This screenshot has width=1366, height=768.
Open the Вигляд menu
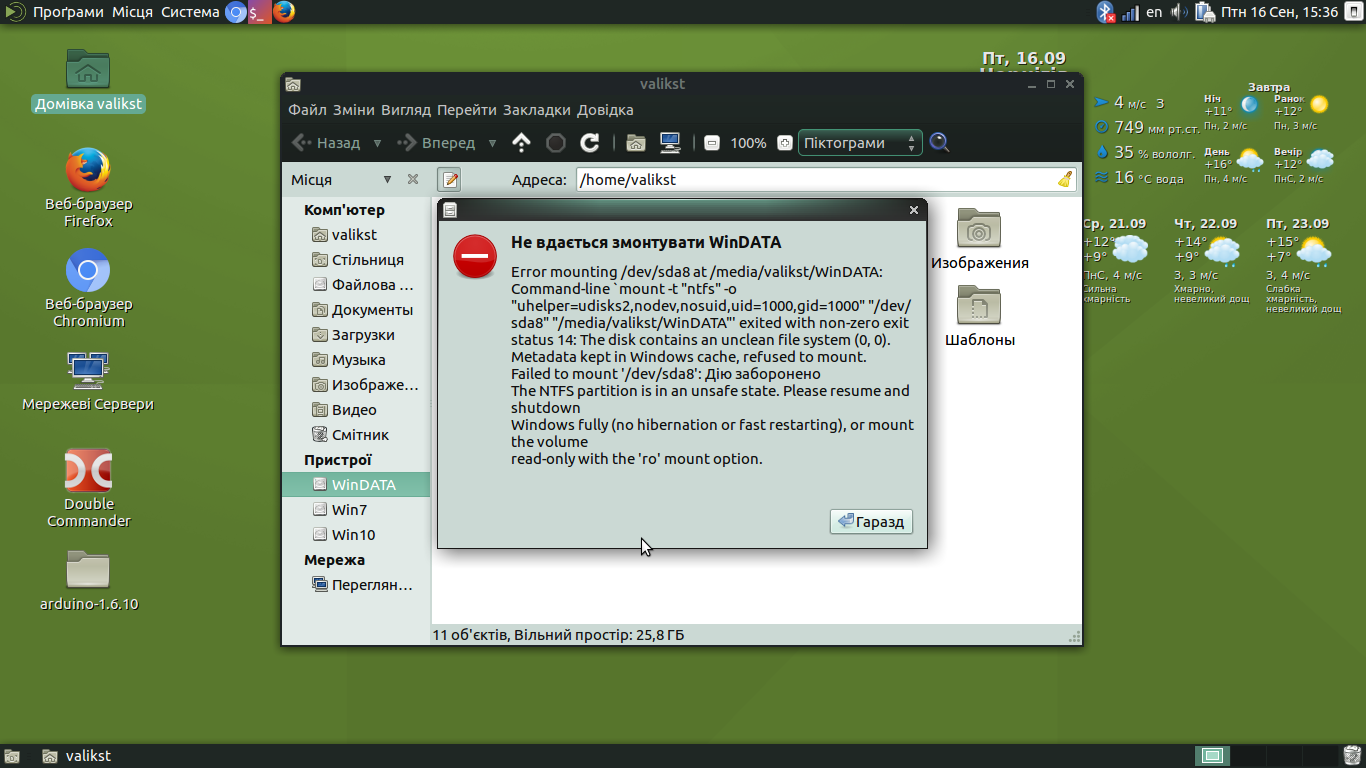coord(406,110)
